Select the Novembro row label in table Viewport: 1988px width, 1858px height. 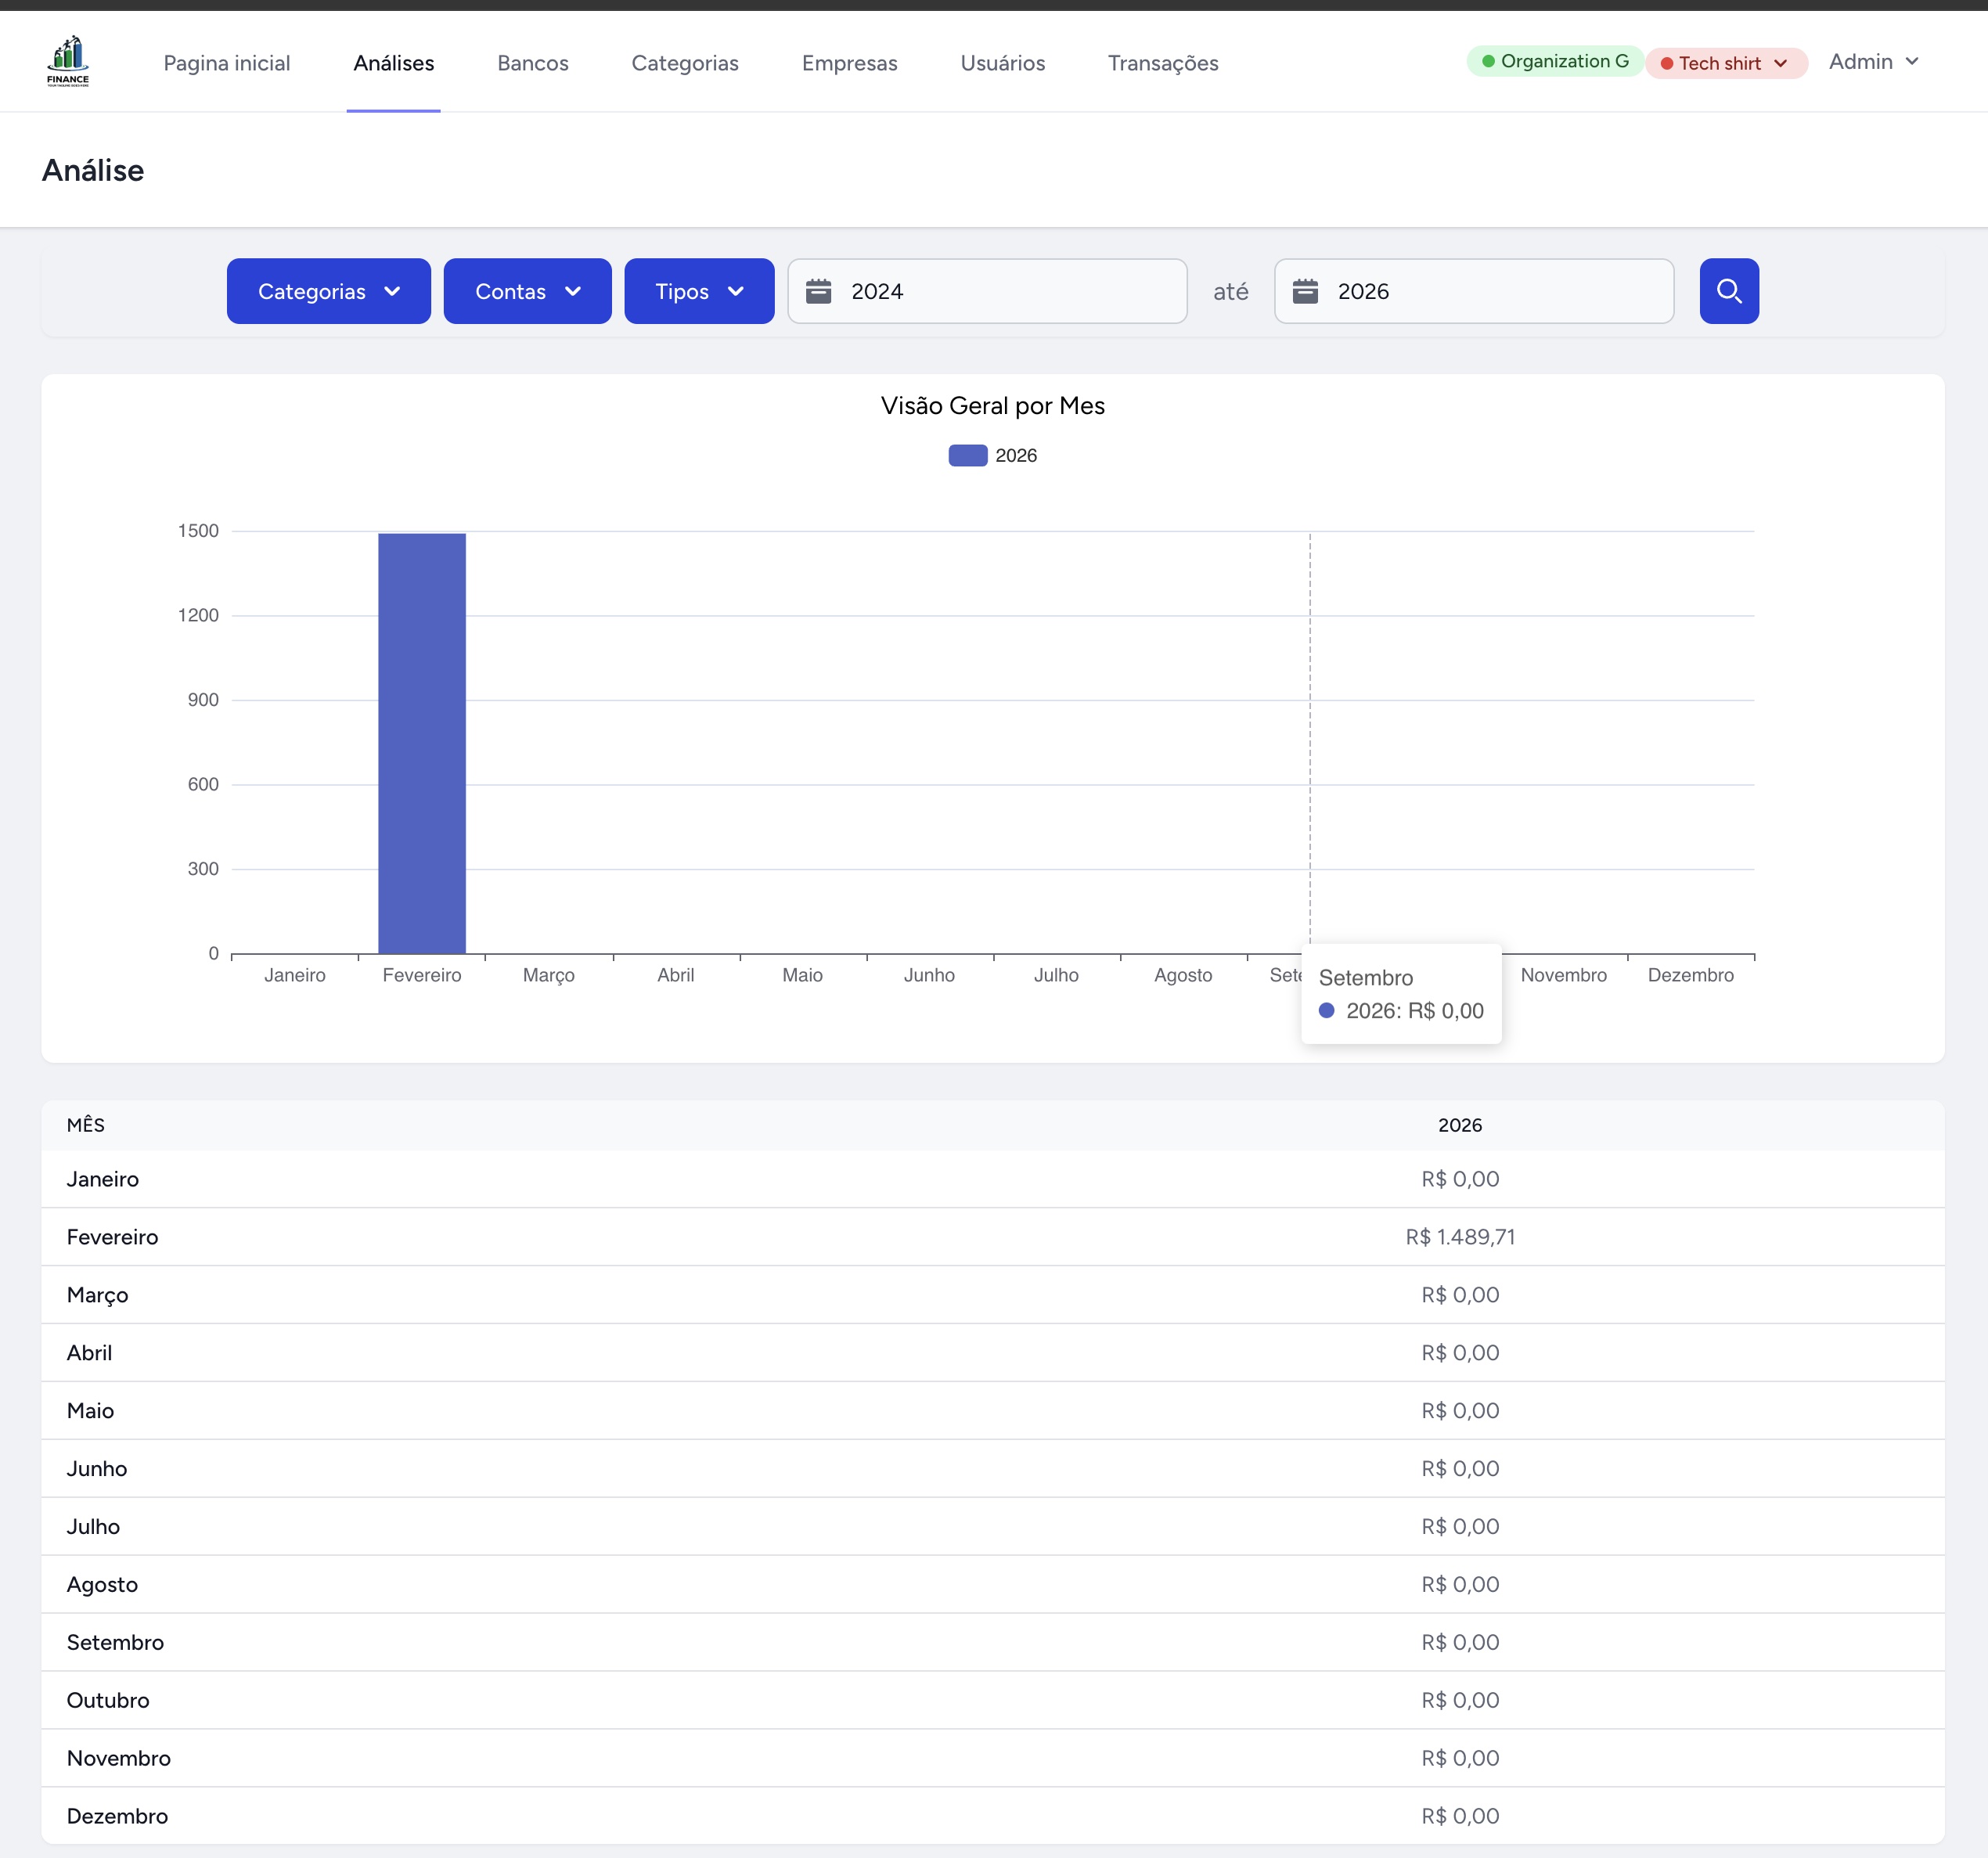pos(119,1759)
